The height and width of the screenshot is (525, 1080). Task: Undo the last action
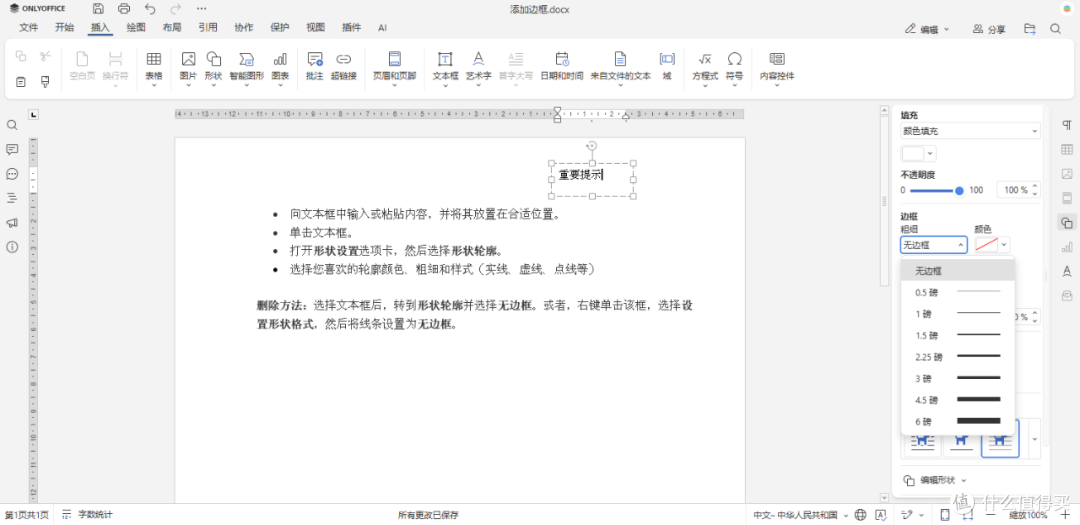click(x=150, y=9)
